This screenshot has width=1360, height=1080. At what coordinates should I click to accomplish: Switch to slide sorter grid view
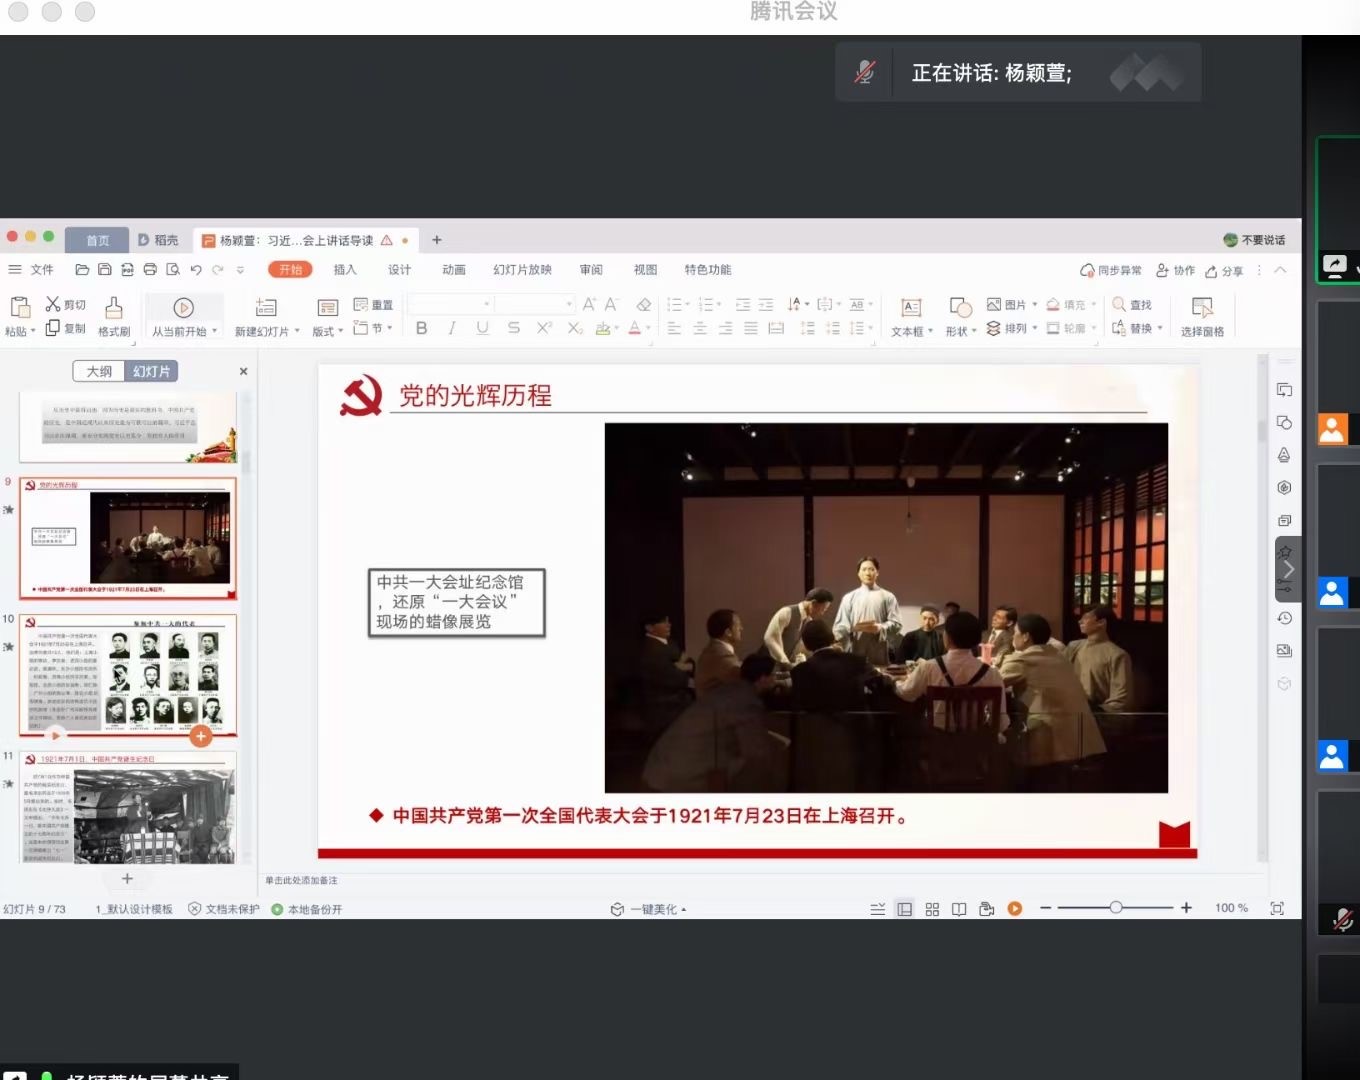[x=932, y=909]
